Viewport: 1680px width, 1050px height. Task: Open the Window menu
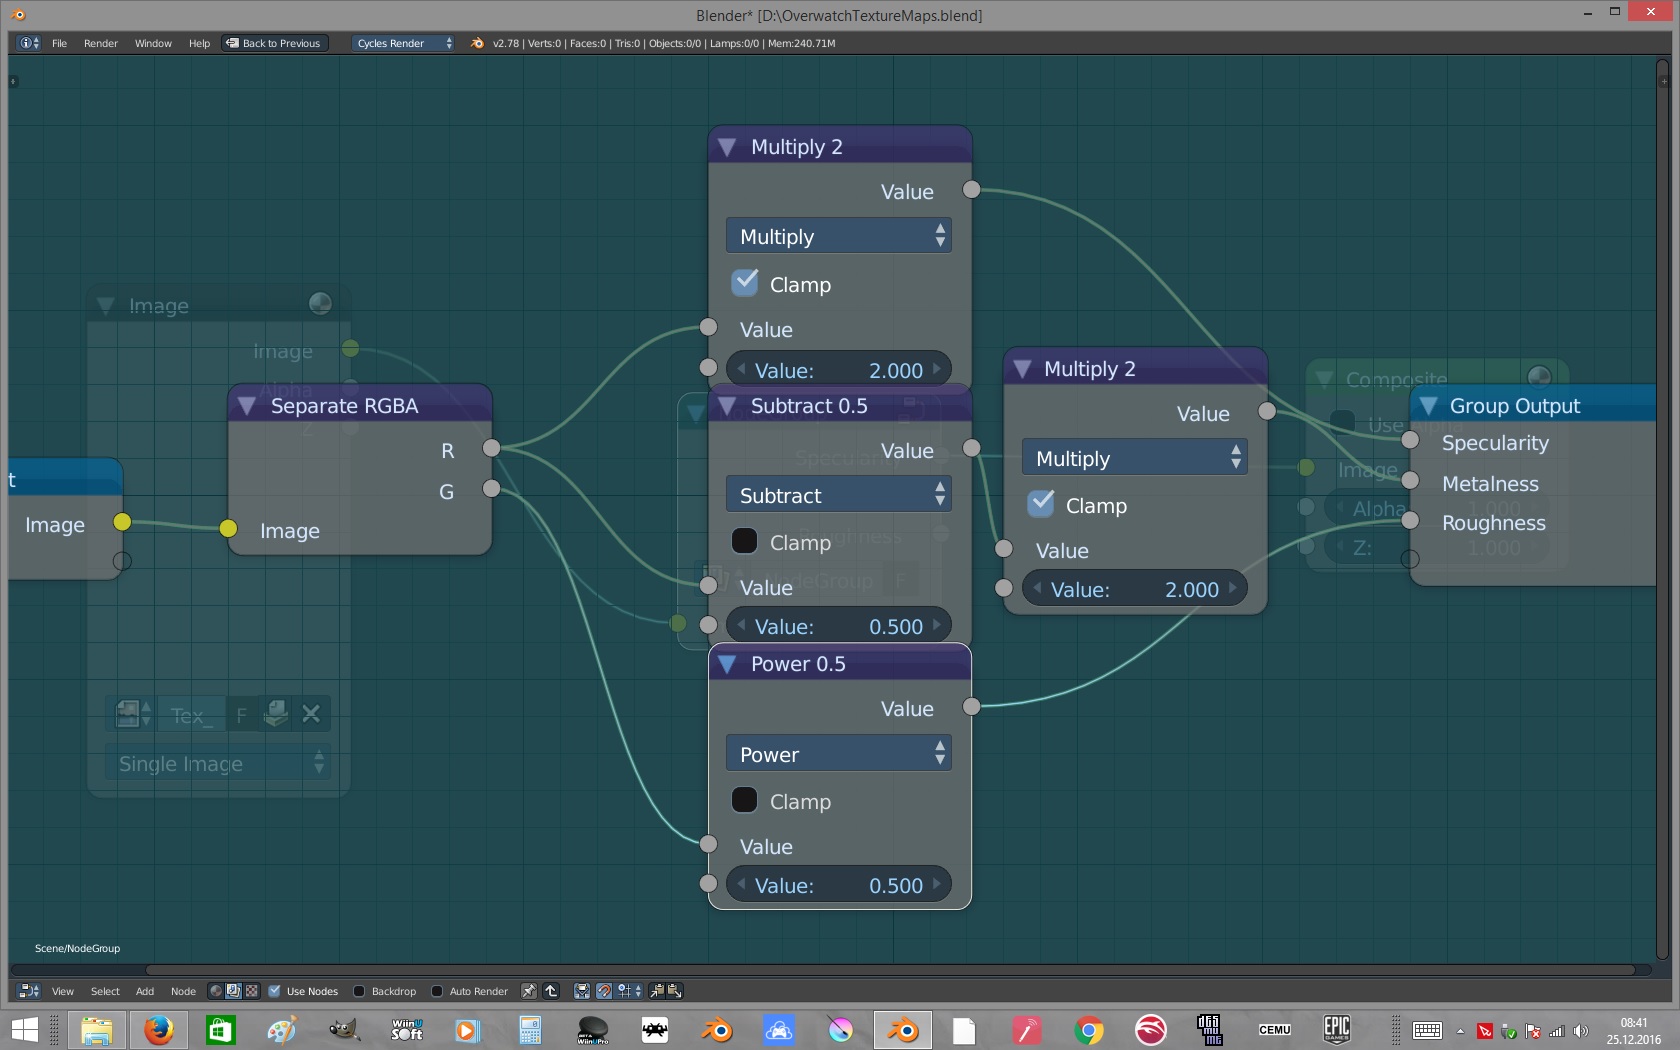tap(153, 43)
